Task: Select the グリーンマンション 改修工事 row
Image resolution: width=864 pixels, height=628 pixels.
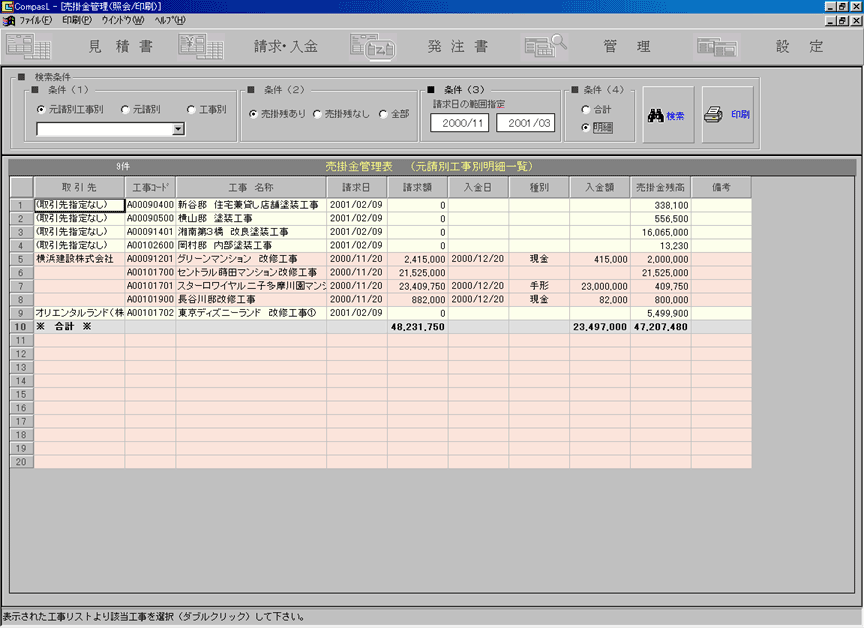Action: [250, 258]
